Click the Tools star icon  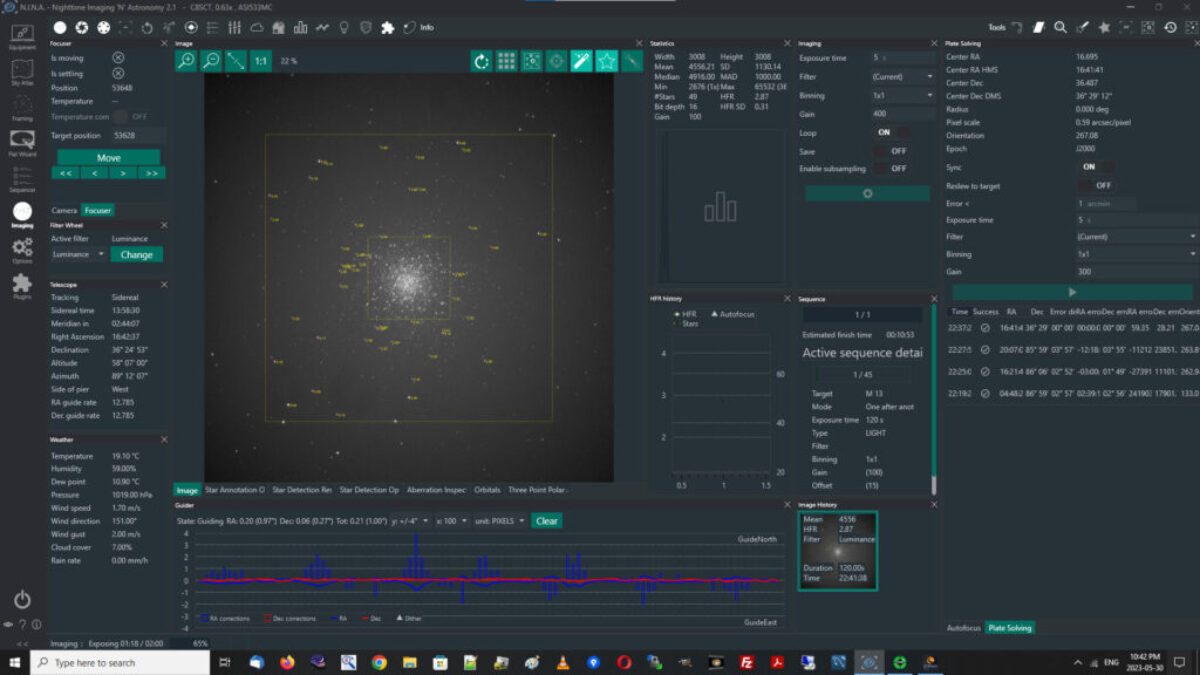[x=1104, y=27]
